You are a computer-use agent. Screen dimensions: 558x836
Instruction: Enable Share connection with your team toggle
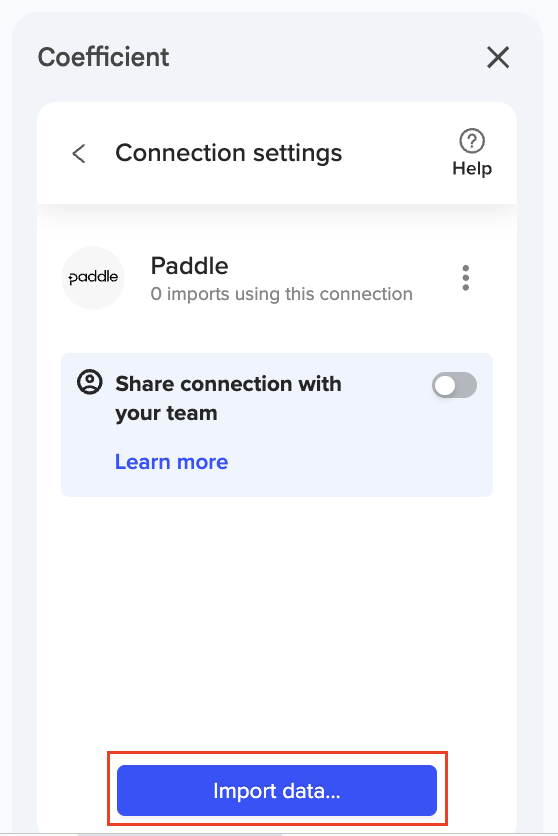pyautogui.click(x=454, y=385)
